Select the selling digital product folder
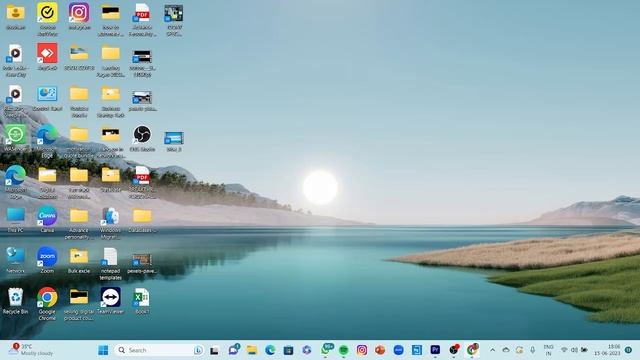This screenshot has width=640, height=360. pos(79,297)
